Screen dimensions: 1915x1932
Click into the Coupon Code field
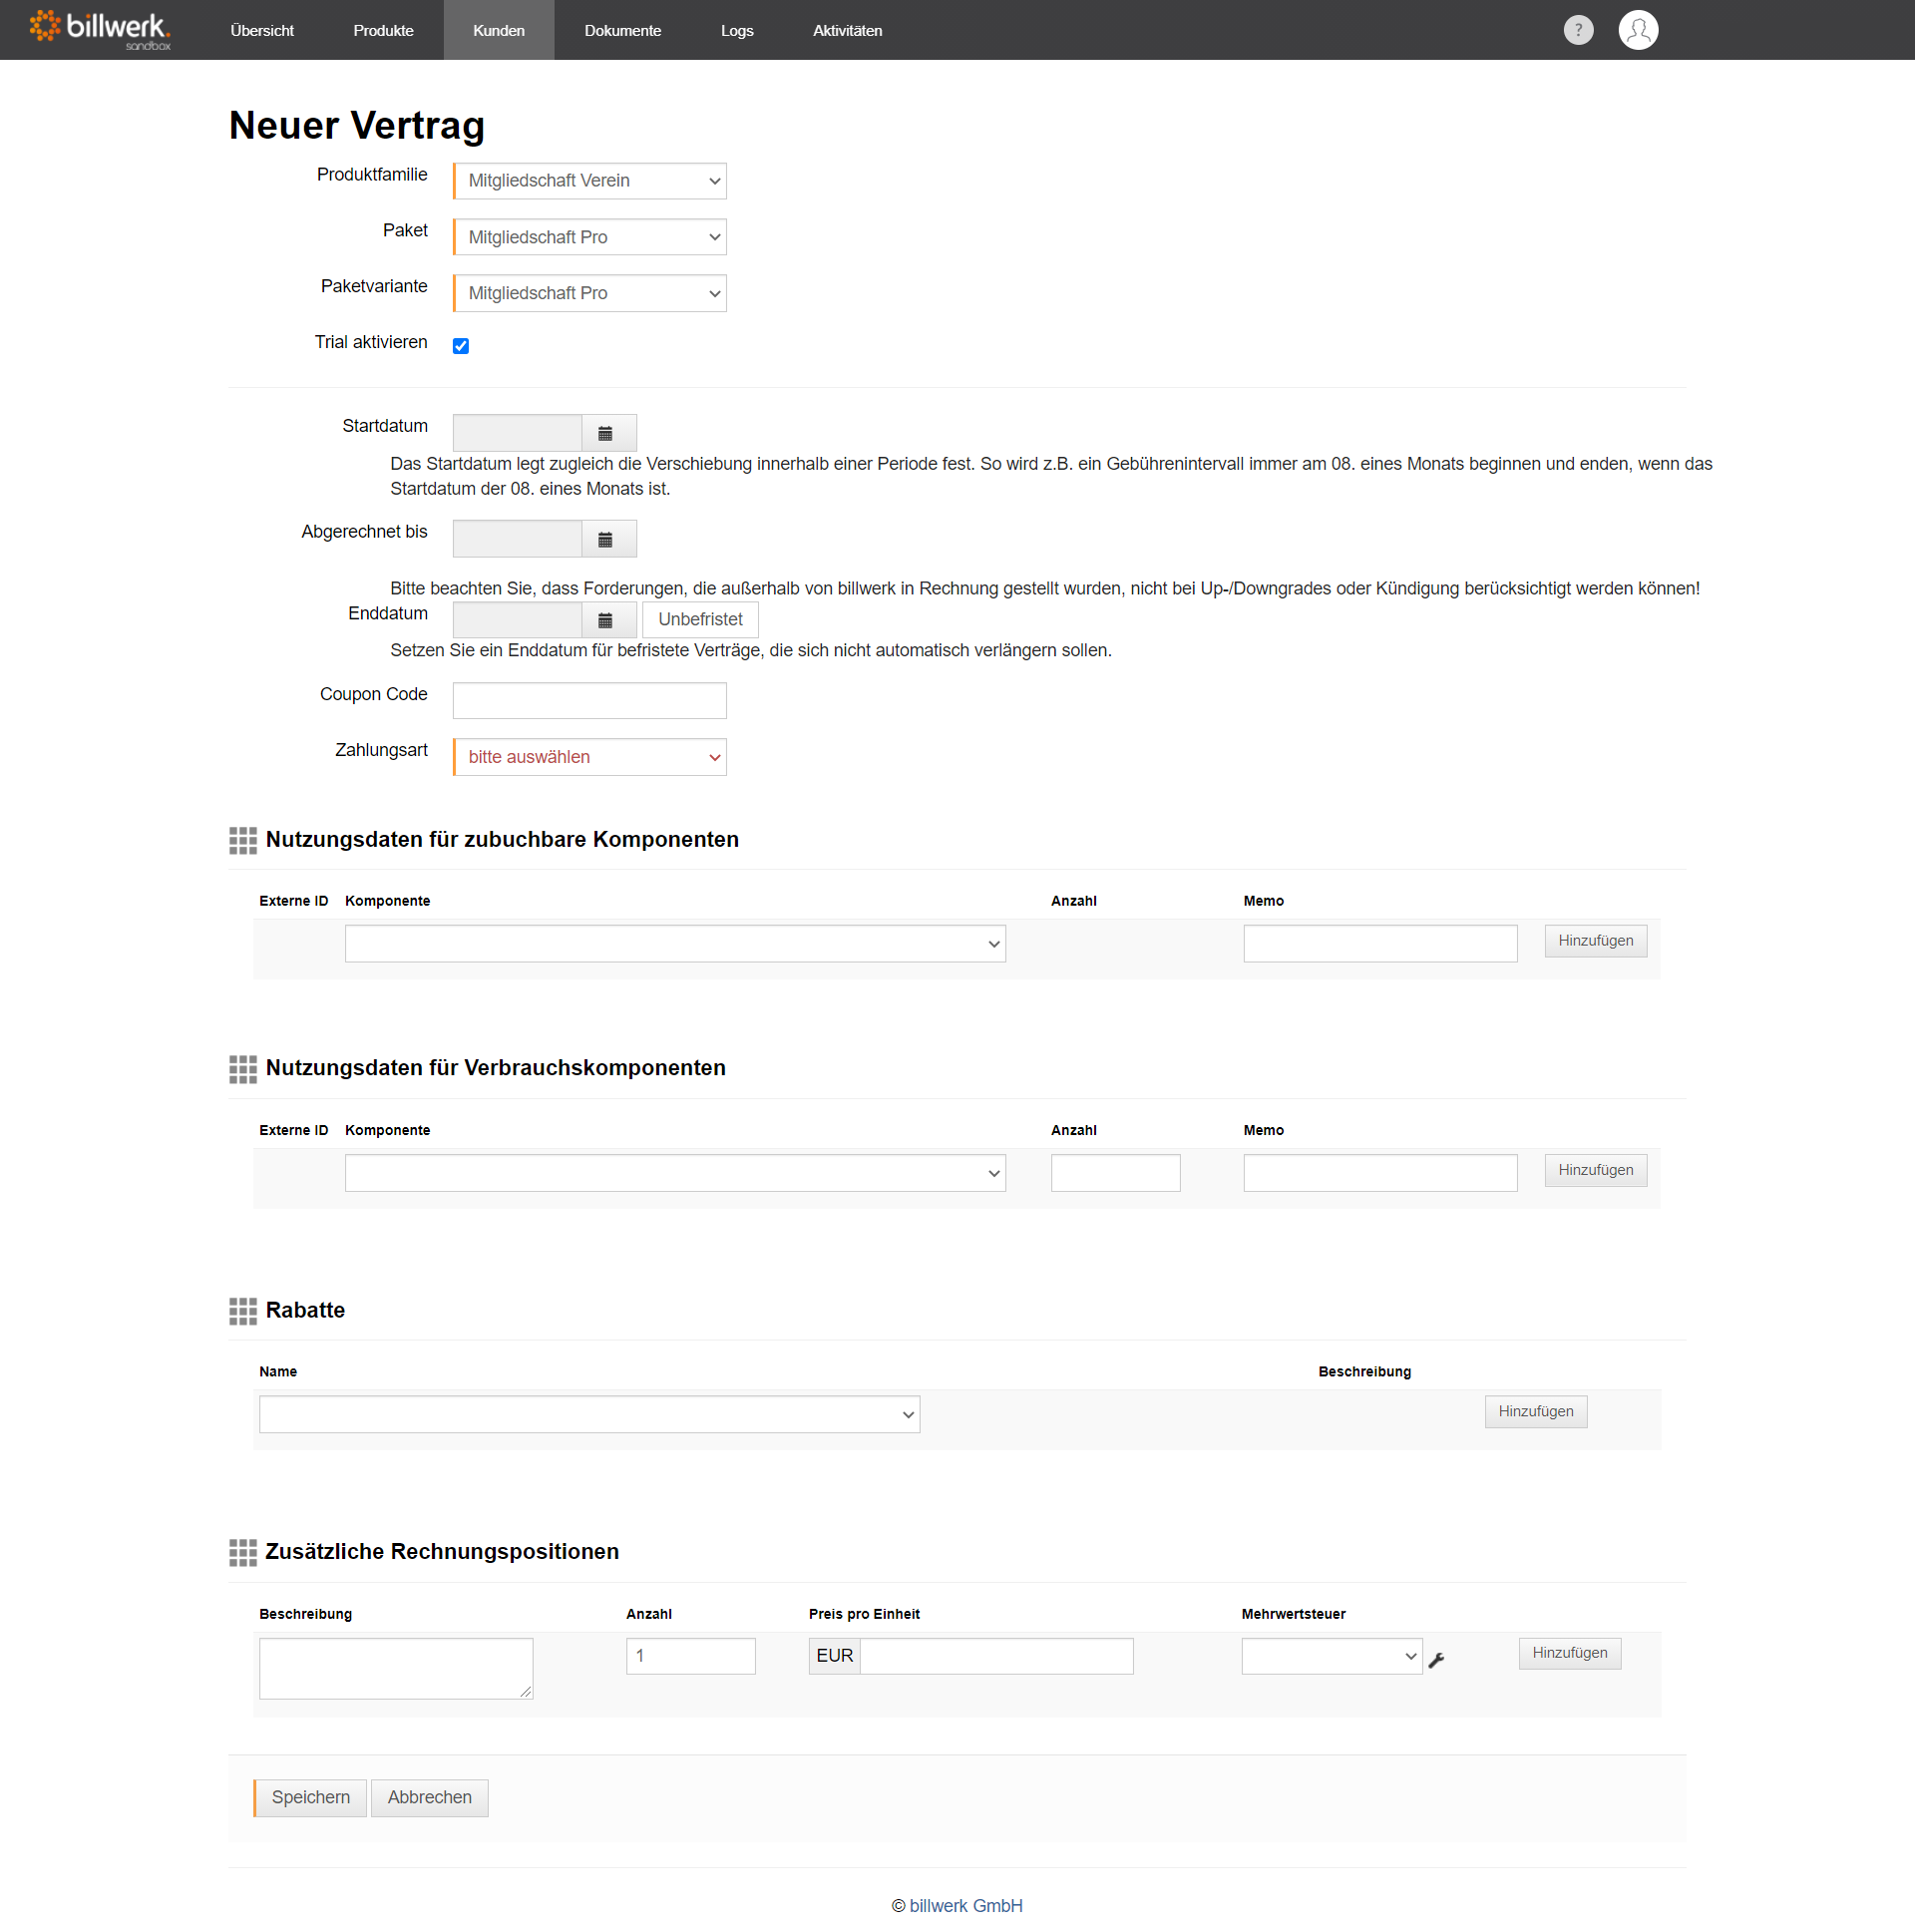point(590,701)
